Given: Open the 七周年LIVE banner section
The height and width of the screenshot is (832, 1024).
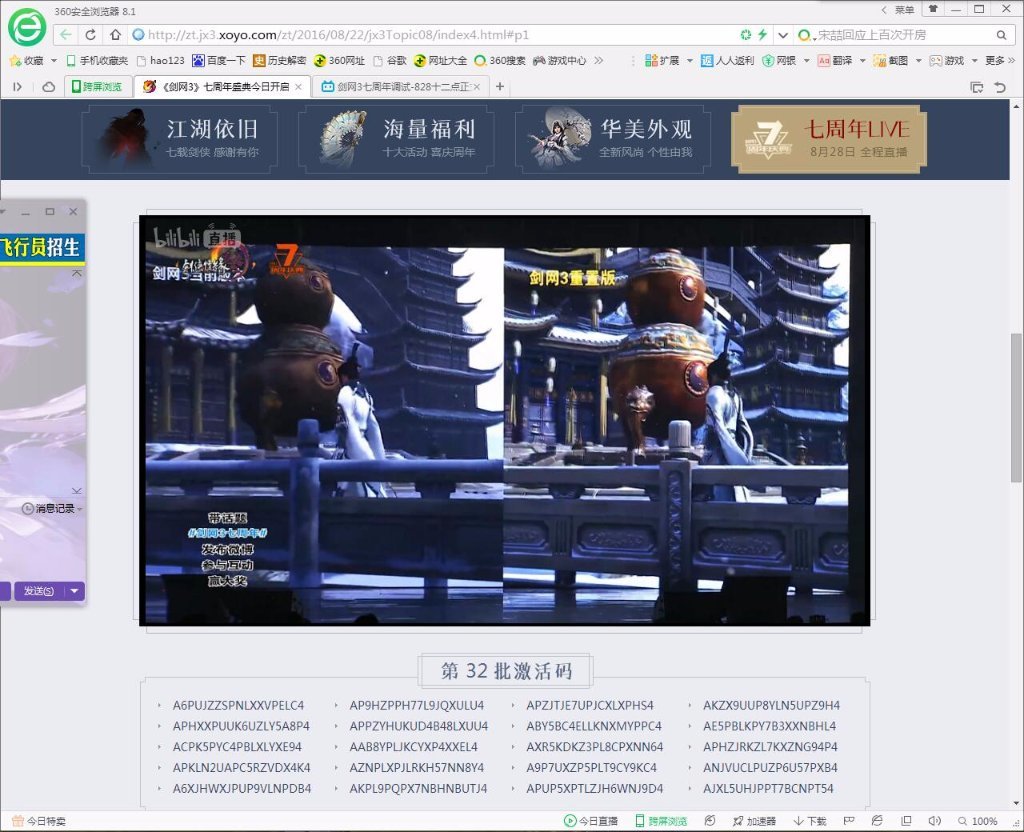Looking at the screenshot, I should coord(829,140).
